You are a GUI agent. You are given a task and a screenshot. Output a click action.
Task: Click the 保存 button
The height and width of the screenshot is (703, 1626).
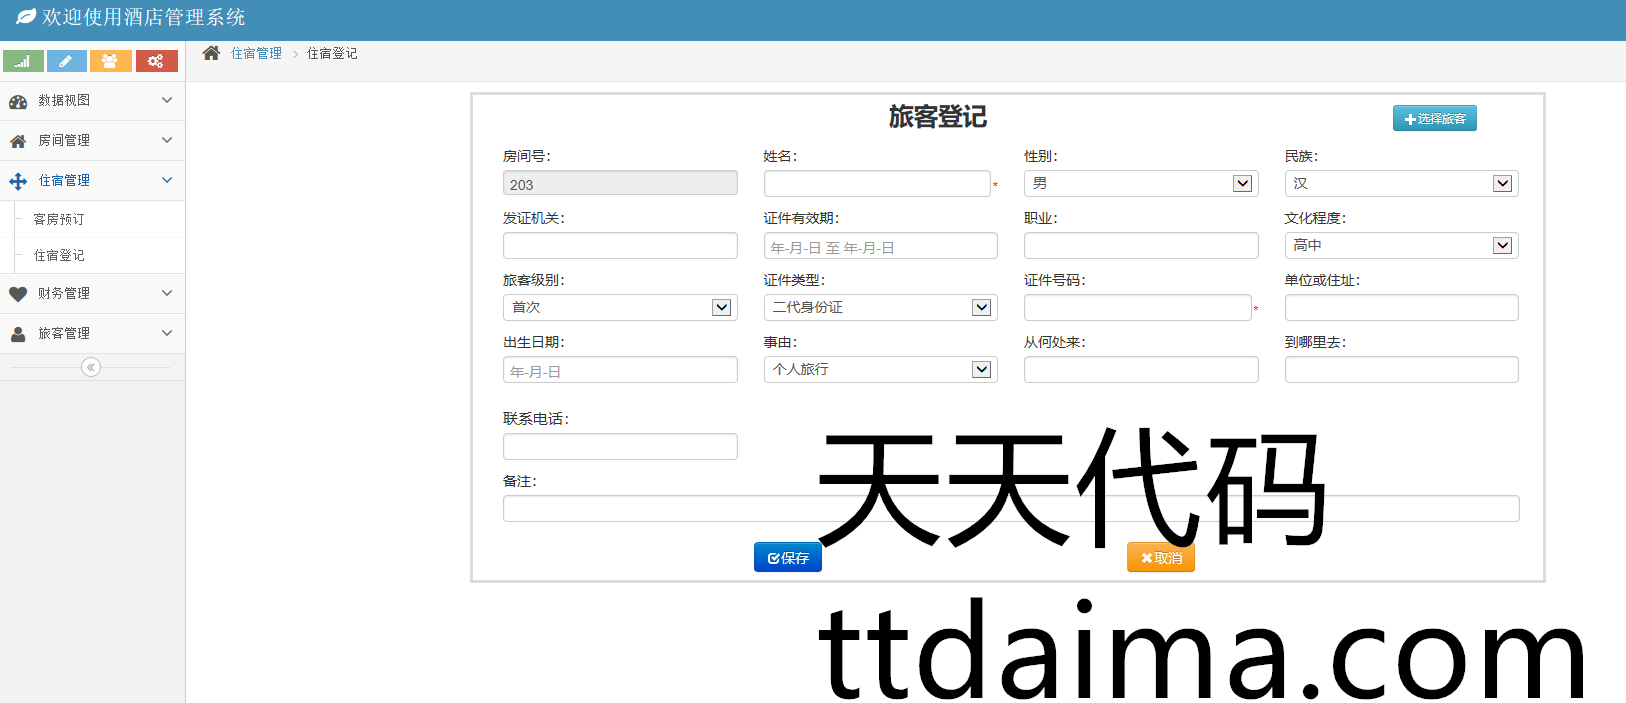click(x=788, y=558)
